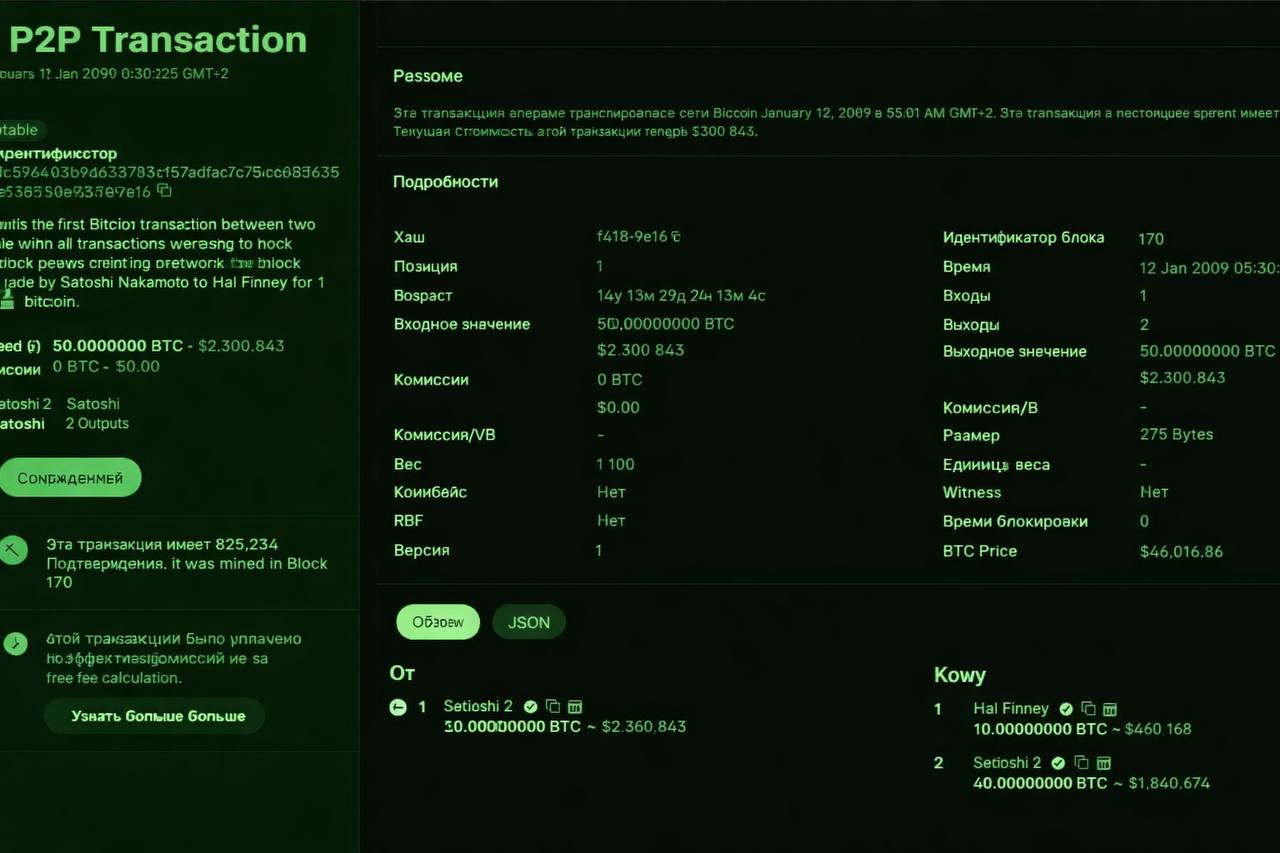Copy the hash f418-9e16 value
This screenshot has height=853, width=1280.
click(x=676, y=237)
